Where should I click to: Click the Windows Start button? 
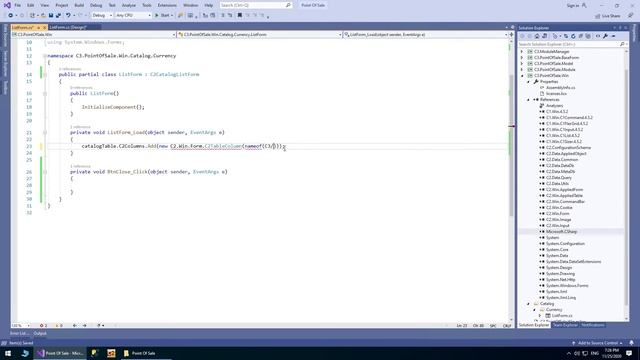[8, 353]
